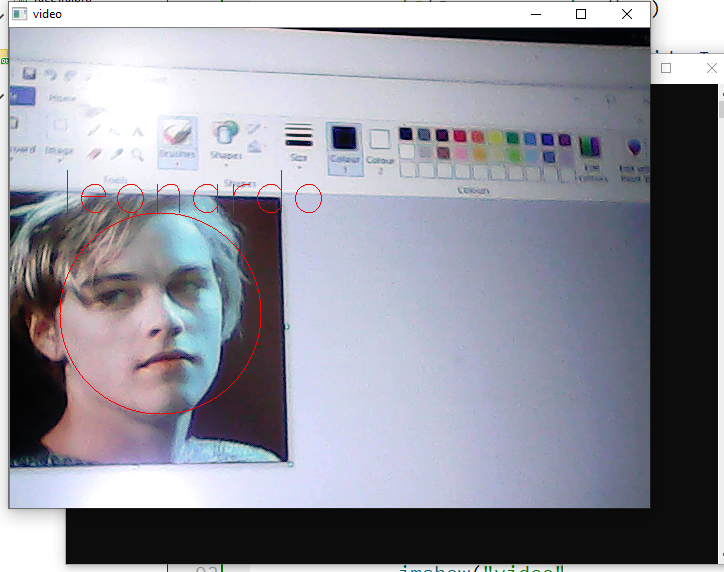Pick the yellow swatch in filmed Paint palette
The height and width of the screenshot is (572, 724).
pyautogui.click(x=495, y=137)
